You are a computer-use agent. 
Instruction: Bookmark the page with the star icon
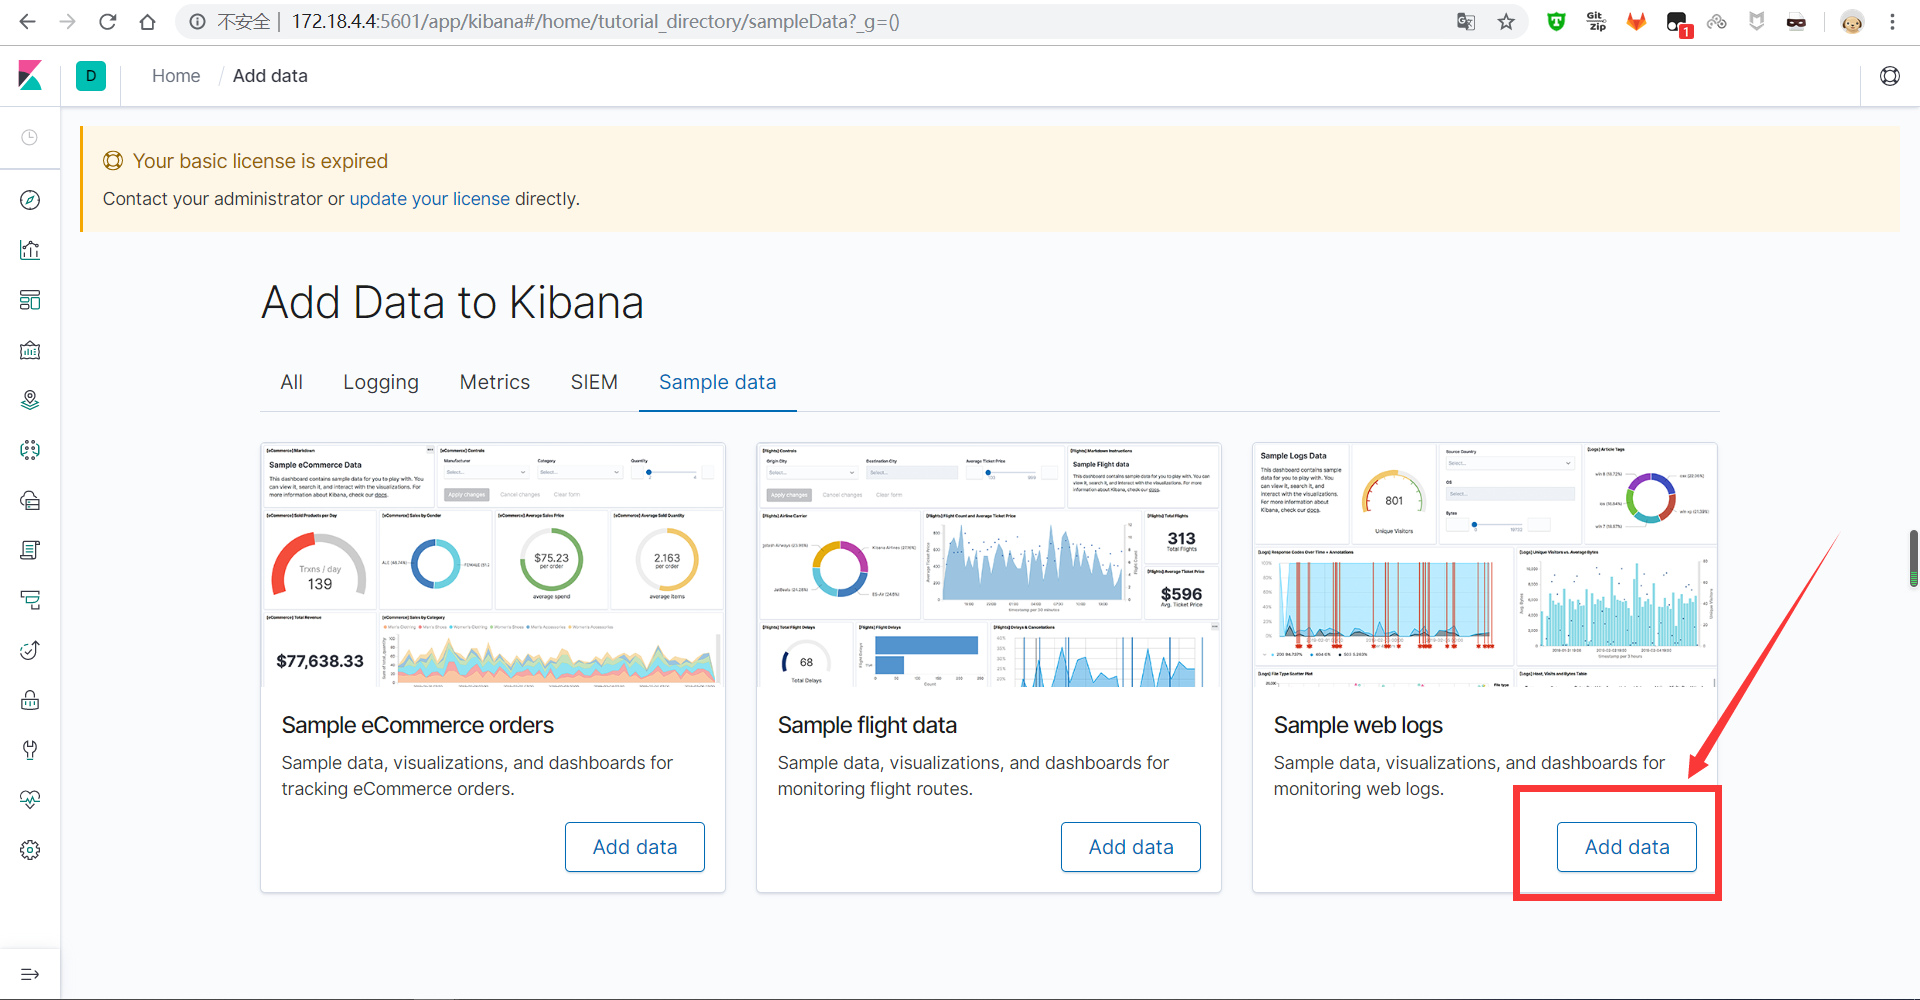click(1506, 22)
